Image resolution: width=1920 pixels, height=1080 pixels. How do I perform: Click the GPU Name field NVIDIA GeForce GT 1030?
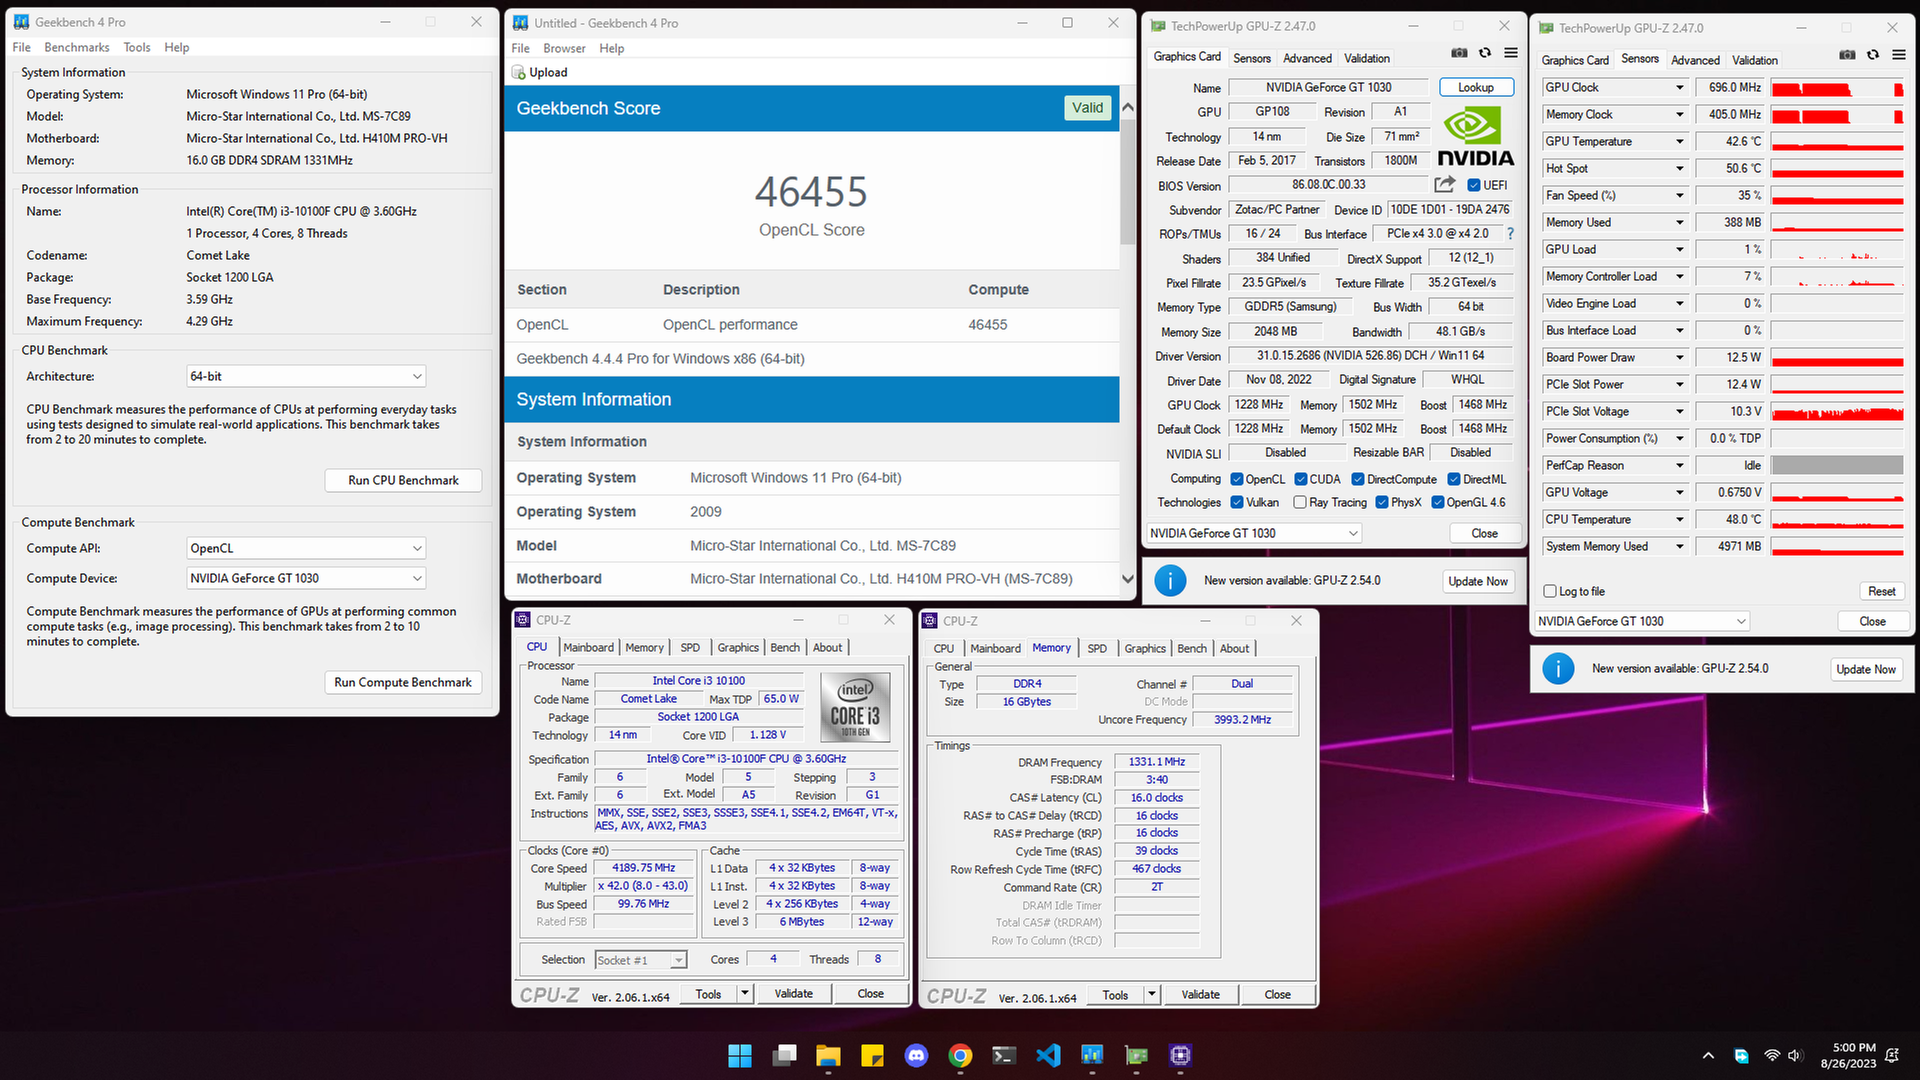tap(1328, 87)
